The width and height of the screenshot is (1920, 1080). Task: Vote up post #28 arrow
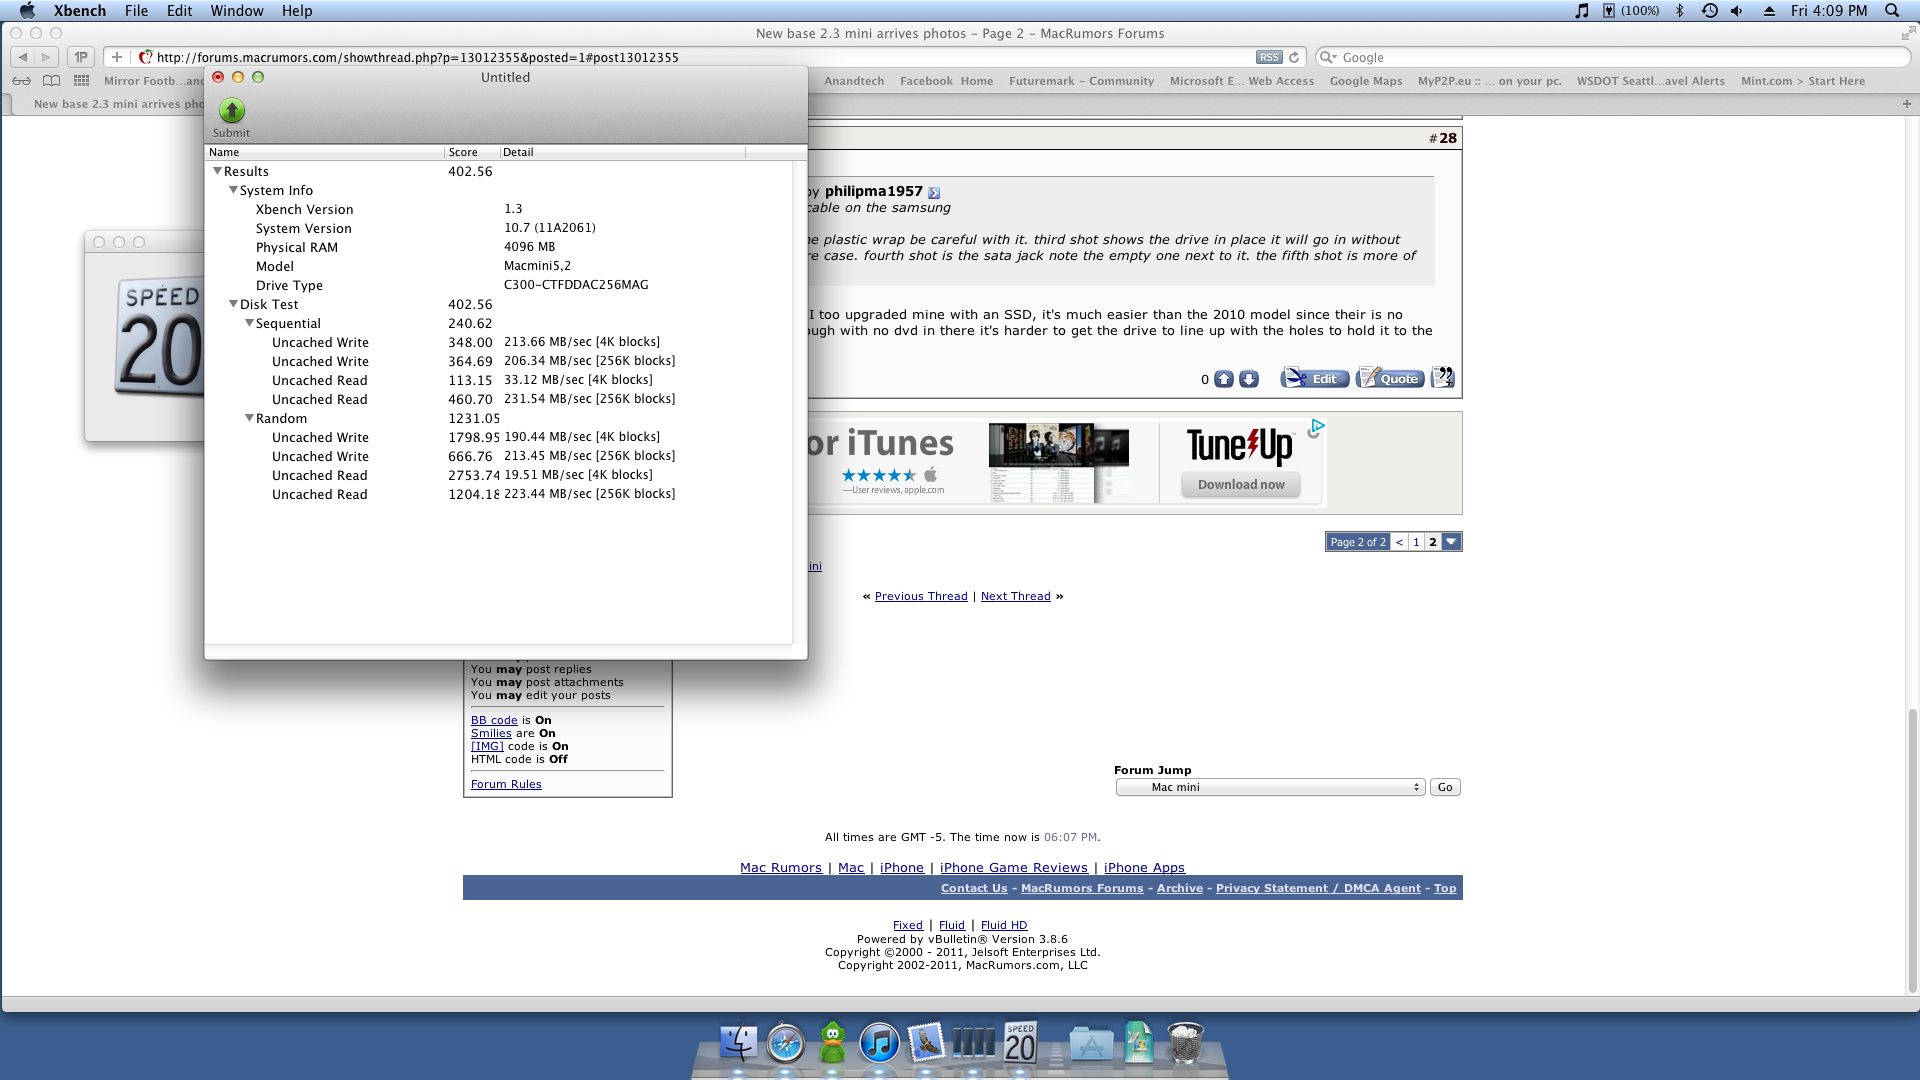[1224, 380]
